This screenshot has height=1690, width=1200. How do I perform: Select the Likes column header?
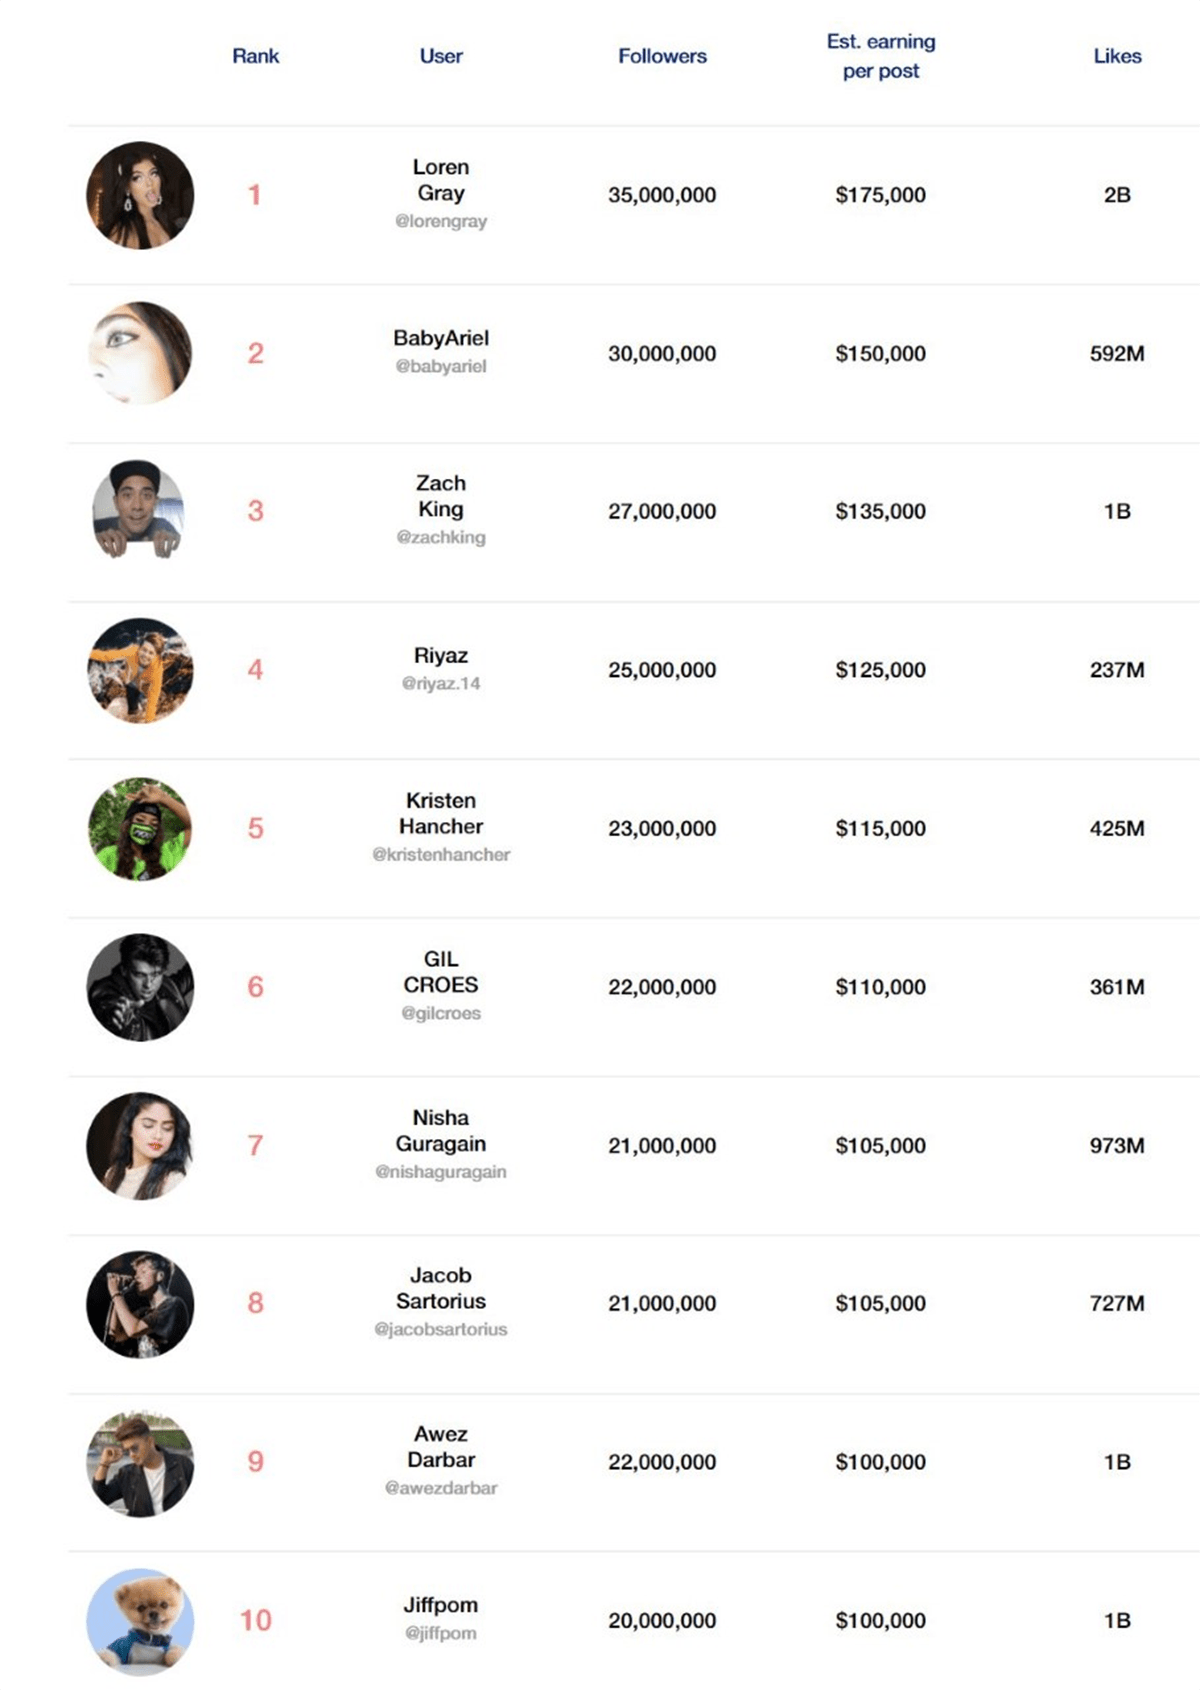(1117, 56)
